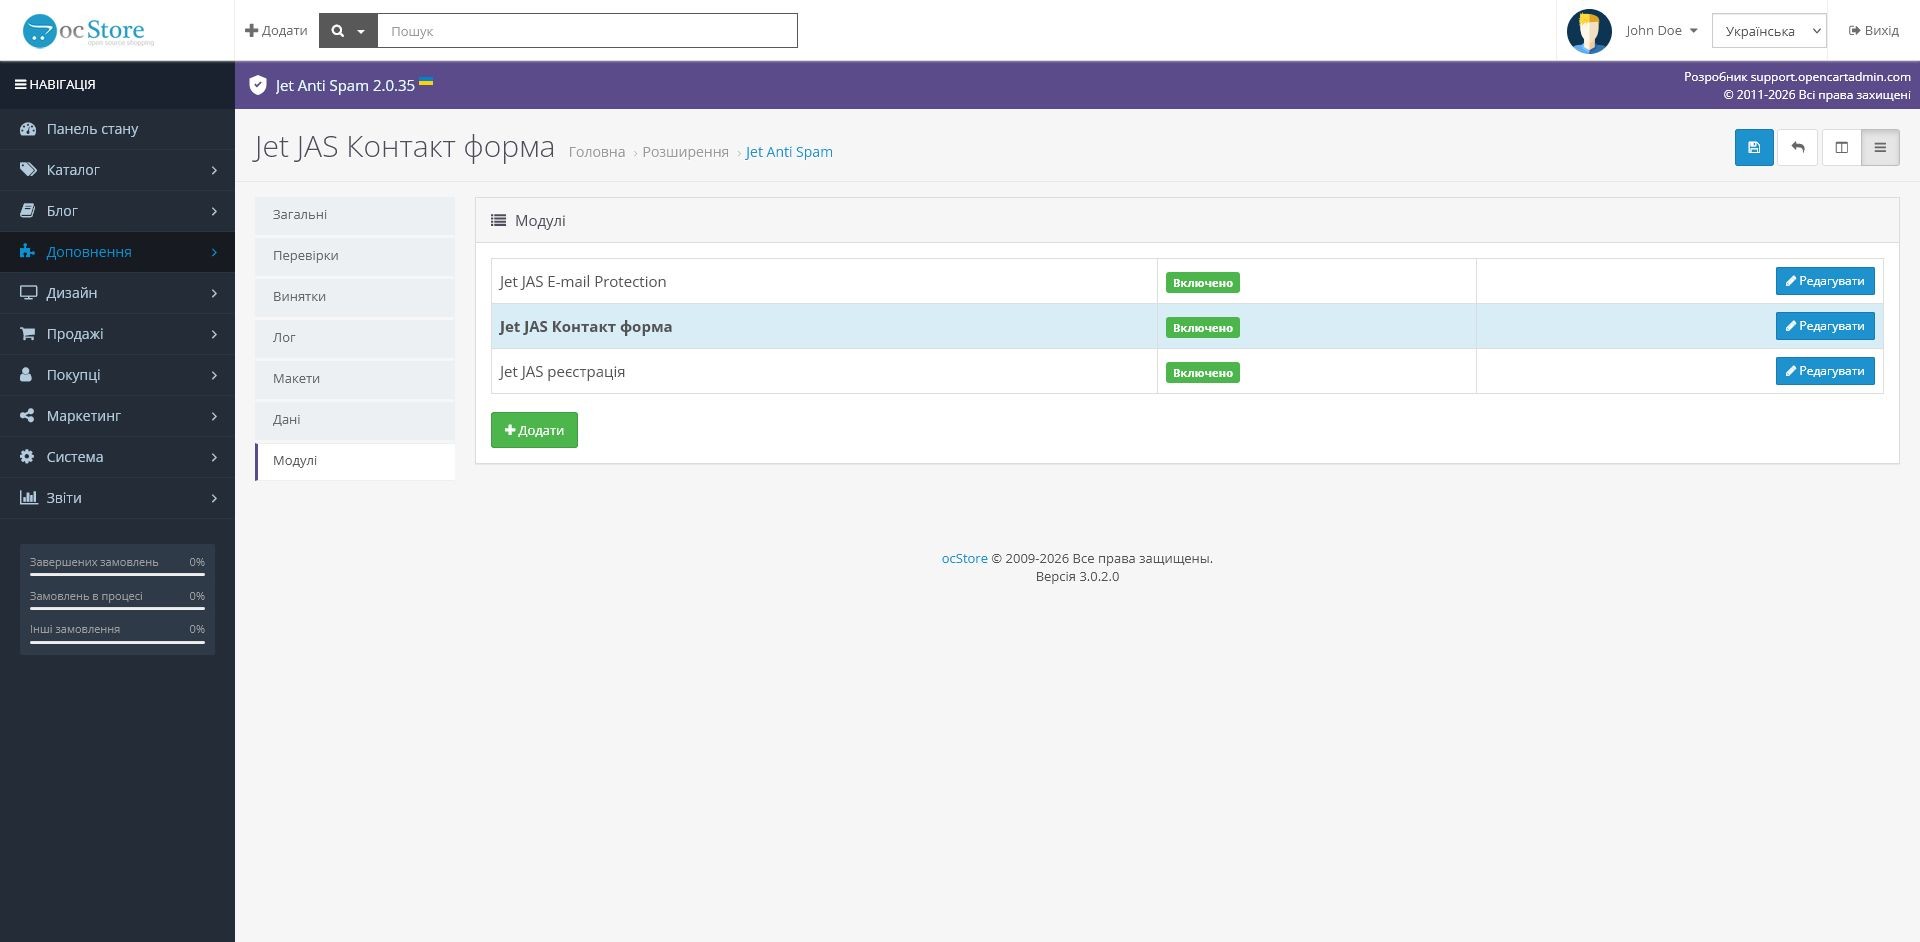Image resolution: width=1920 pixels, height=942 pixels.
Task: Click the blue save floppy-disk icon
Action: 1753,147
